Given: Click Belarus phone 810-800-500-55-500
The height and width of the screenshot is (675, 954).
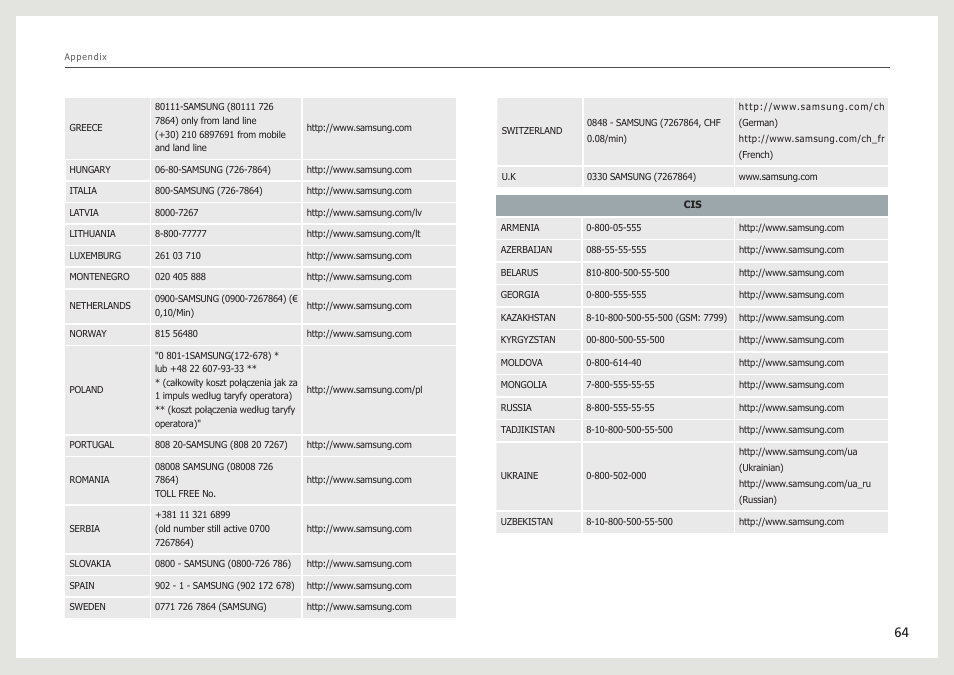Looking at the screenshot, I should [x=627, y=273].
